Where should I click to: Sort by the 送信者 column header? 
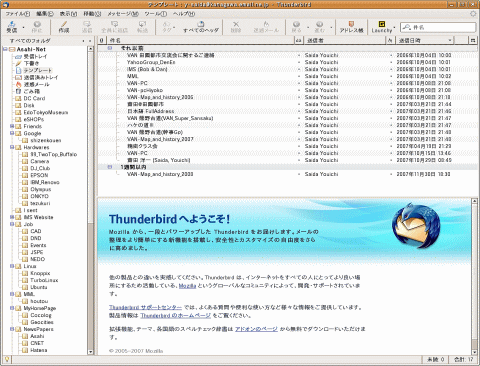coord(344,40)
